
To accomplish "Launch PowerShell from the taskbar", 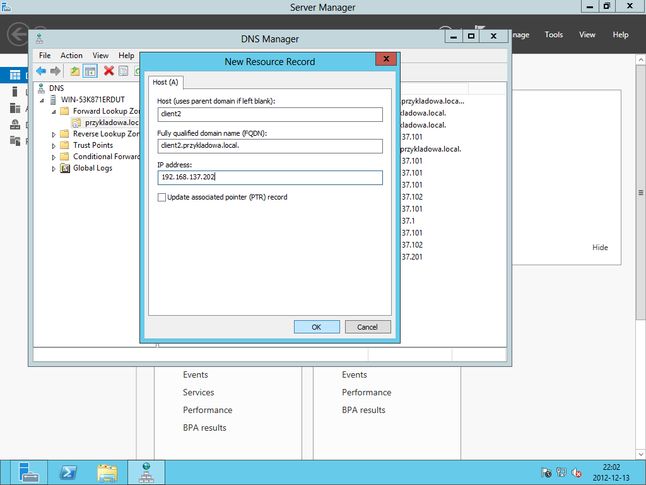I will point(68,473).
